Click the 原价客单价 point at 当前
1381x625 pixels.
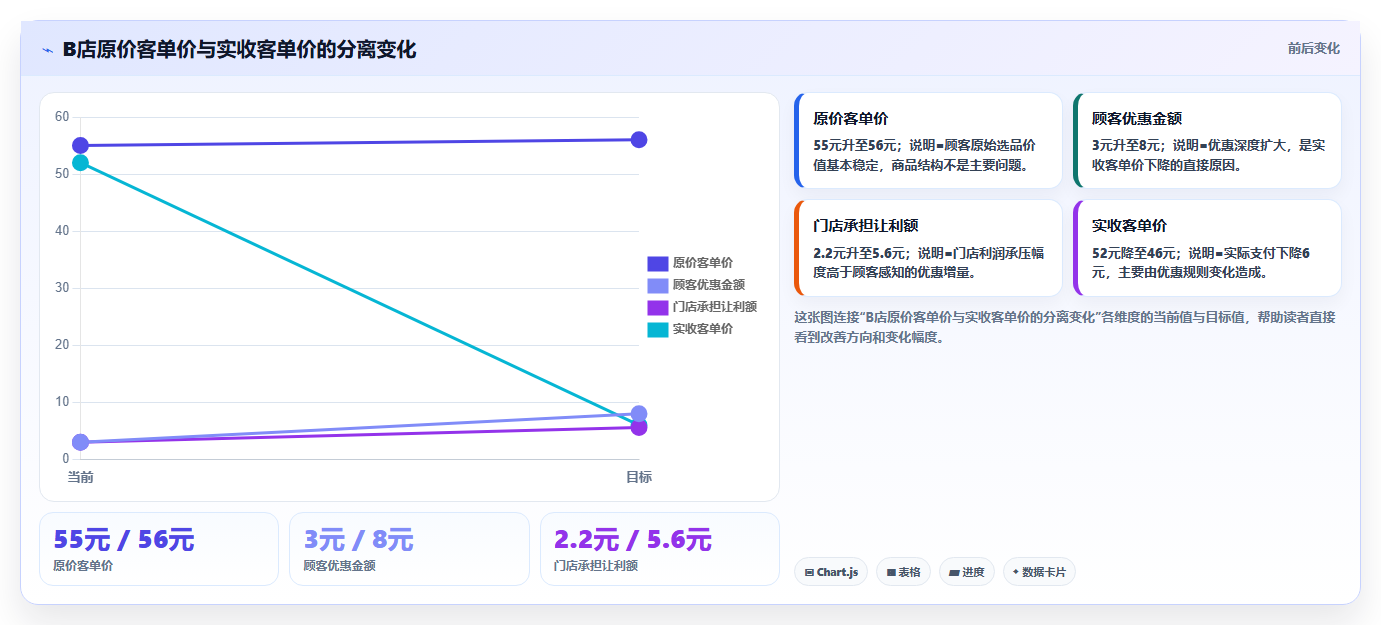pos(81,146)
